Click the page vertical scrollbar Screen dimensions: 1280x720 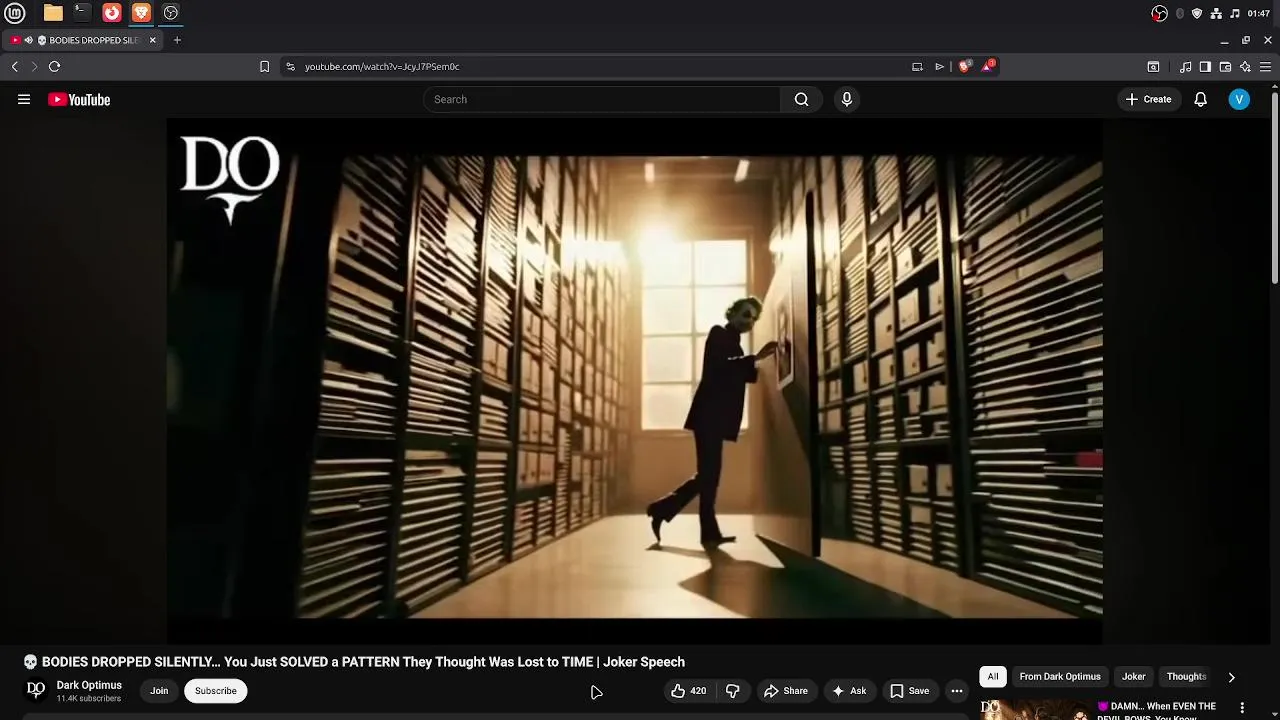[x=1275, y=189]
